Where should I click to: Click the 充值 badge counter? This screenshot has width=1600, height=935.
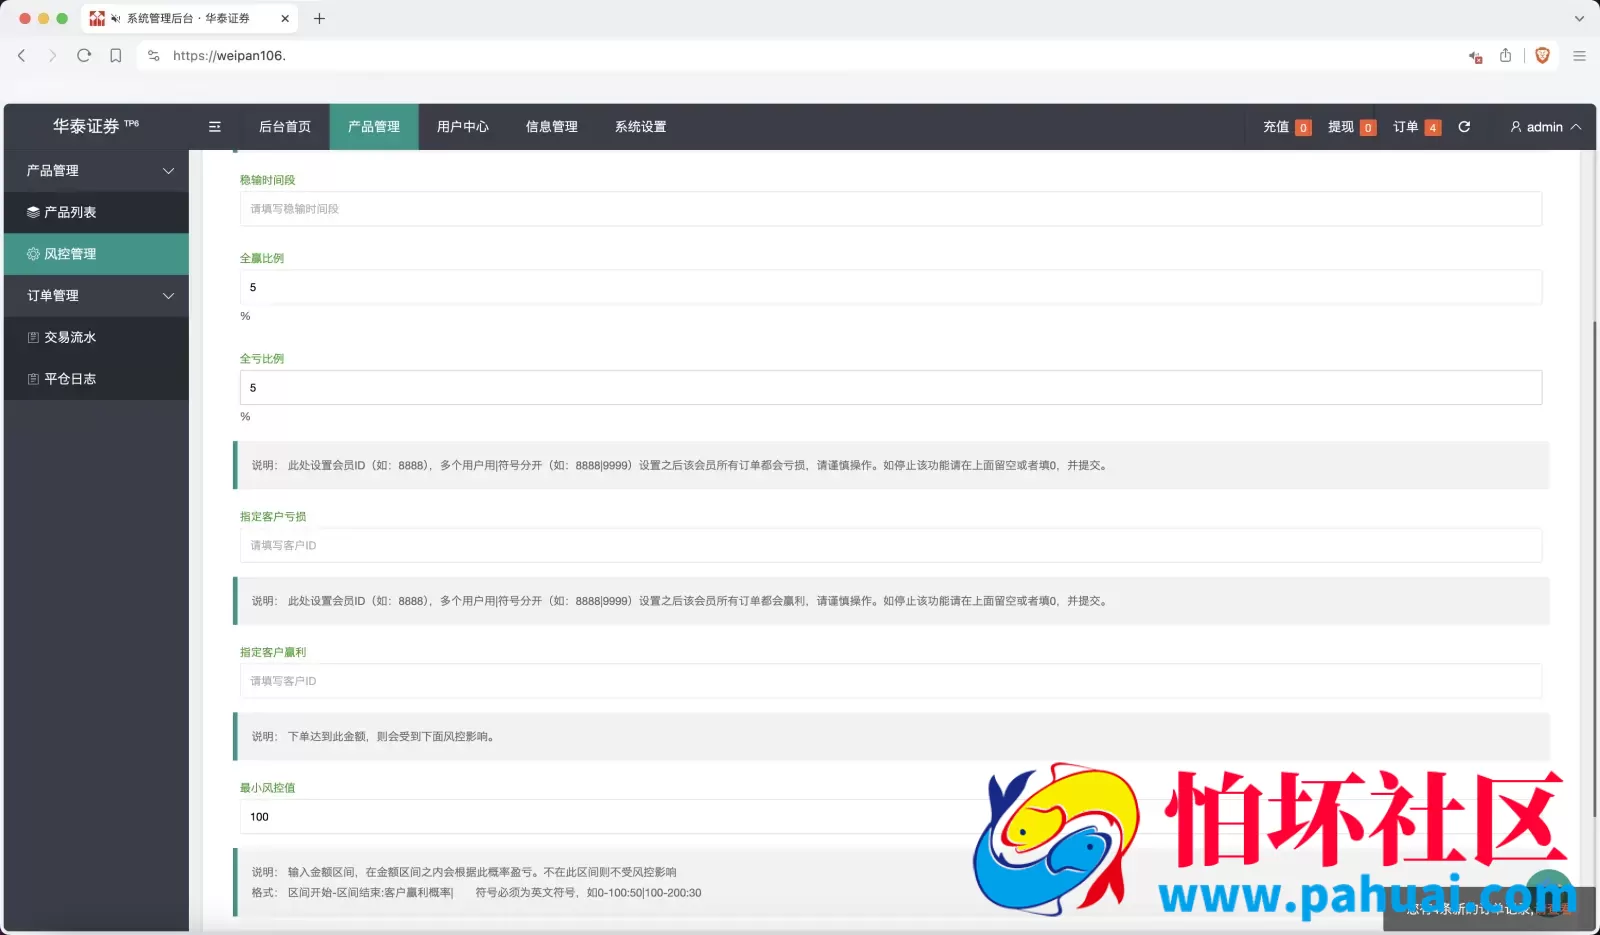1303,128
